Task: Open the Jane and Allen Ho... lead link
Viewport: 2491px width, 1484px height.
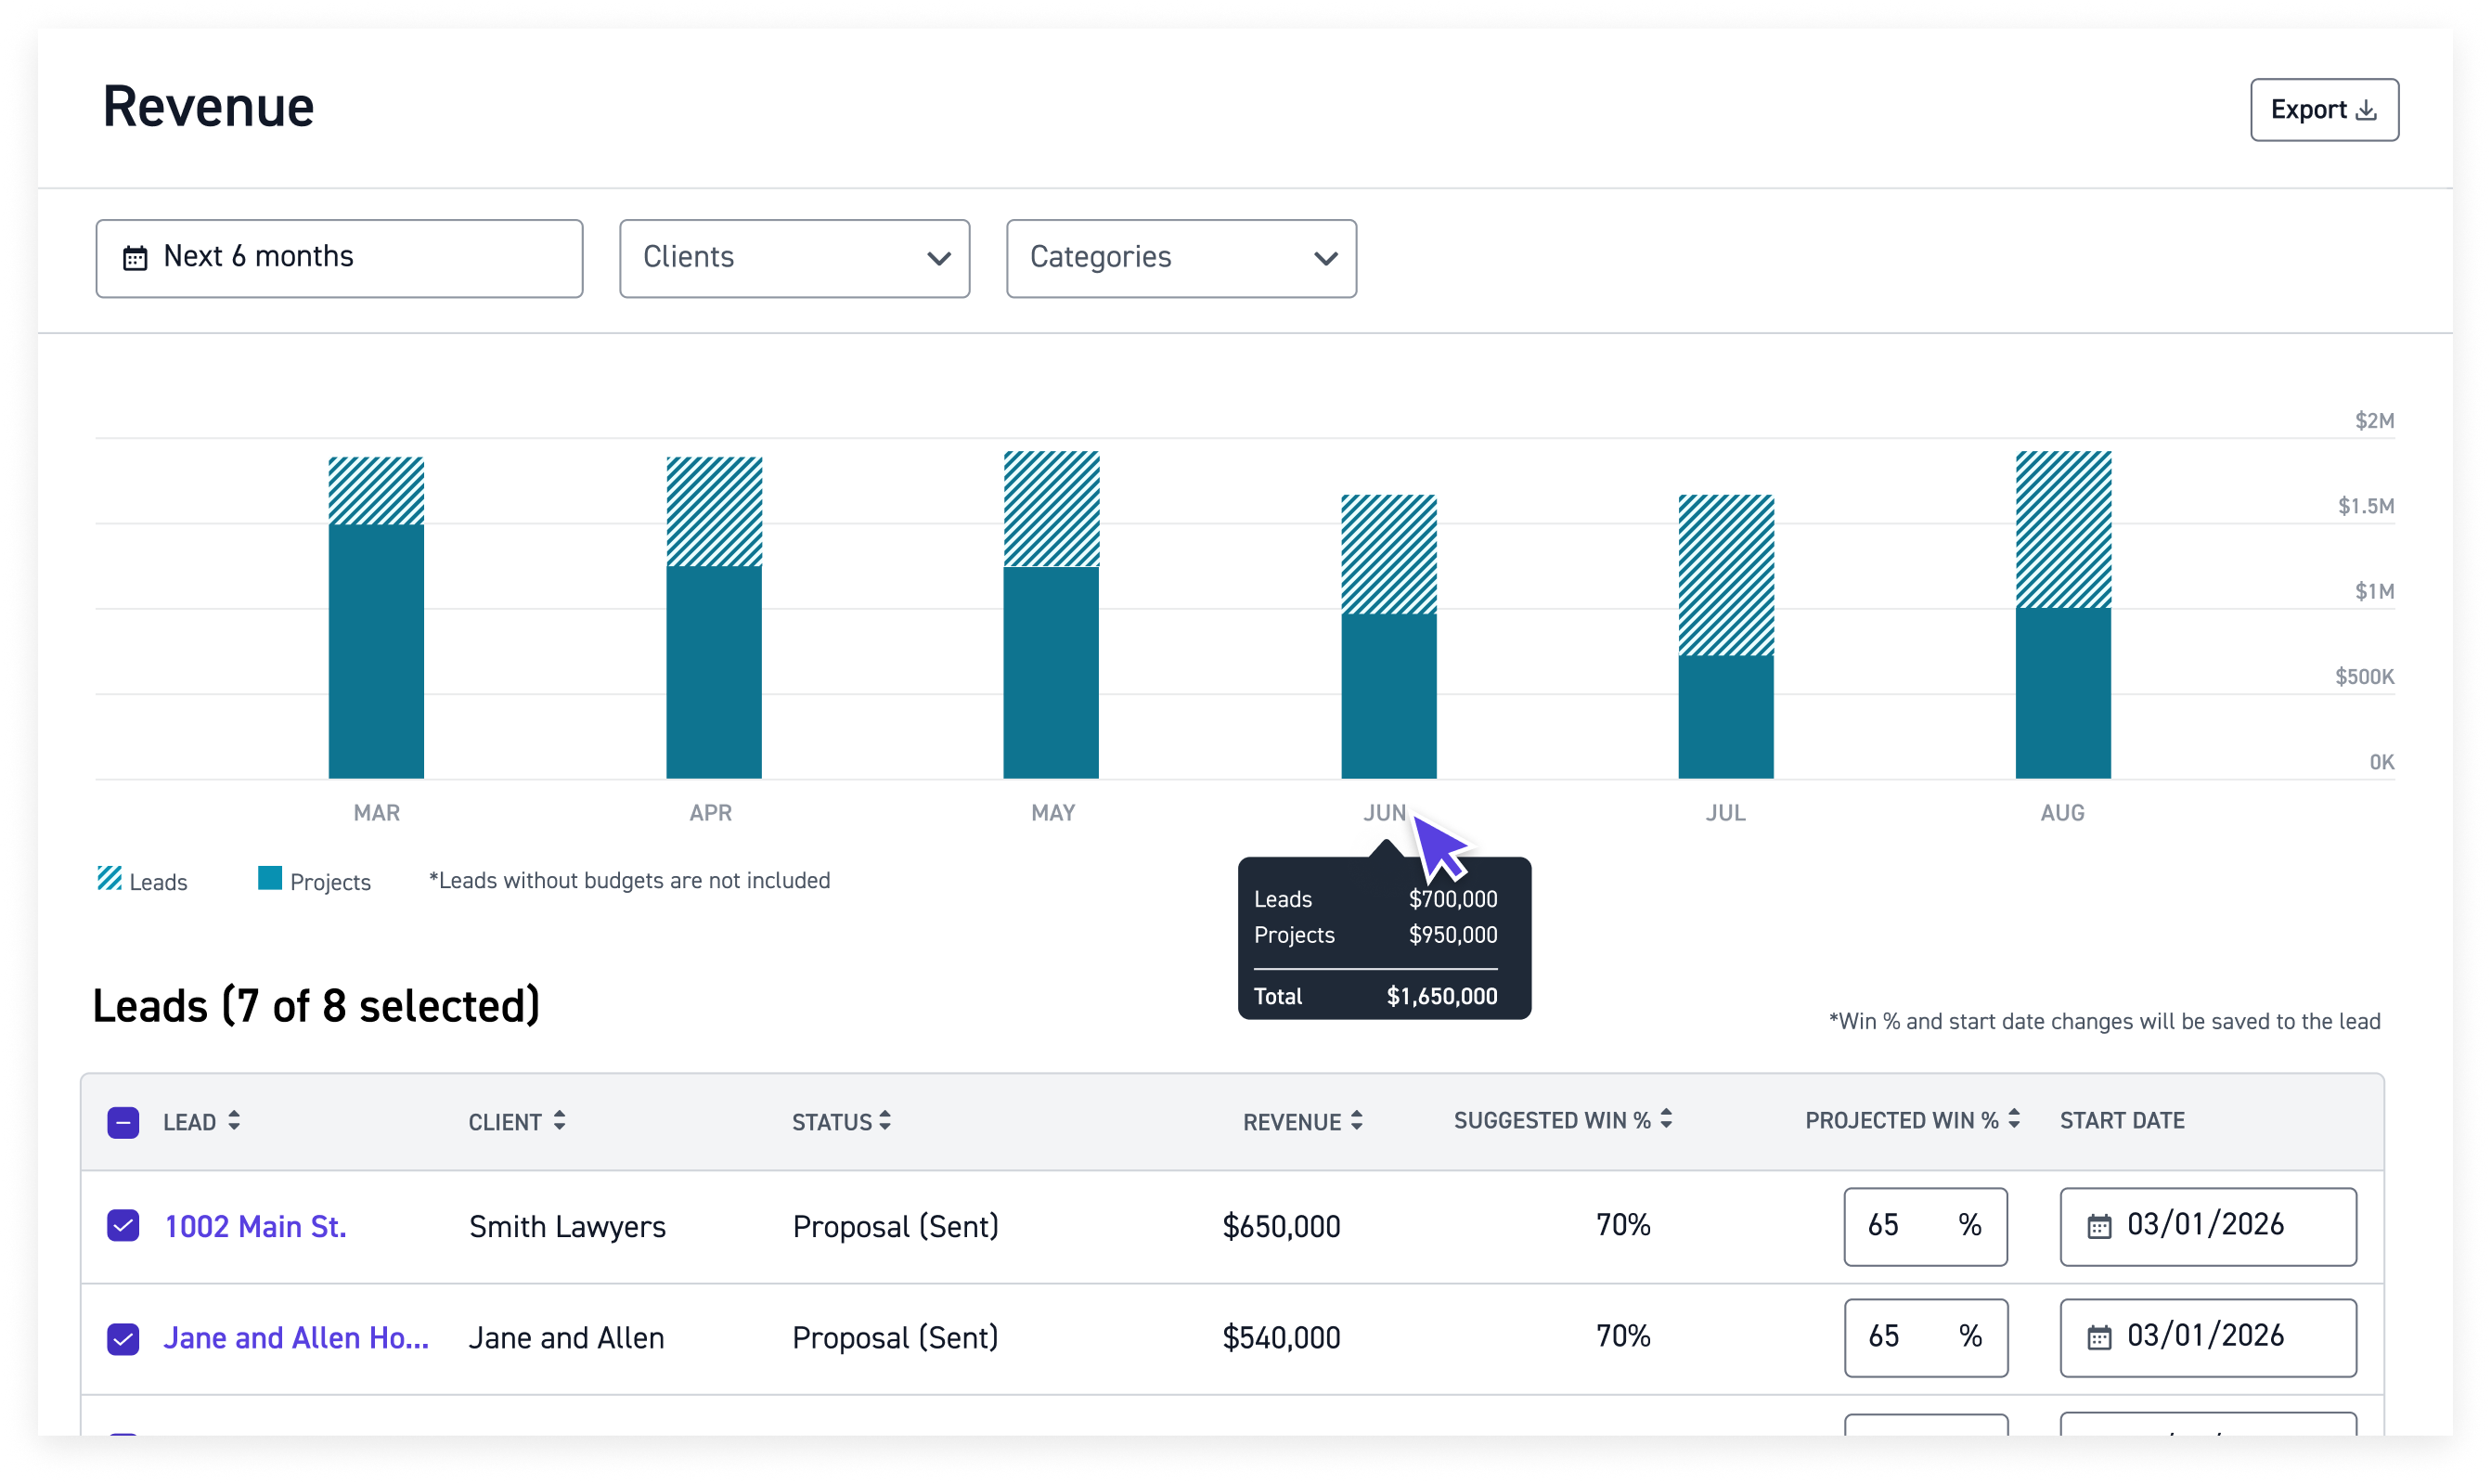Action: [x=296, y=1338]
